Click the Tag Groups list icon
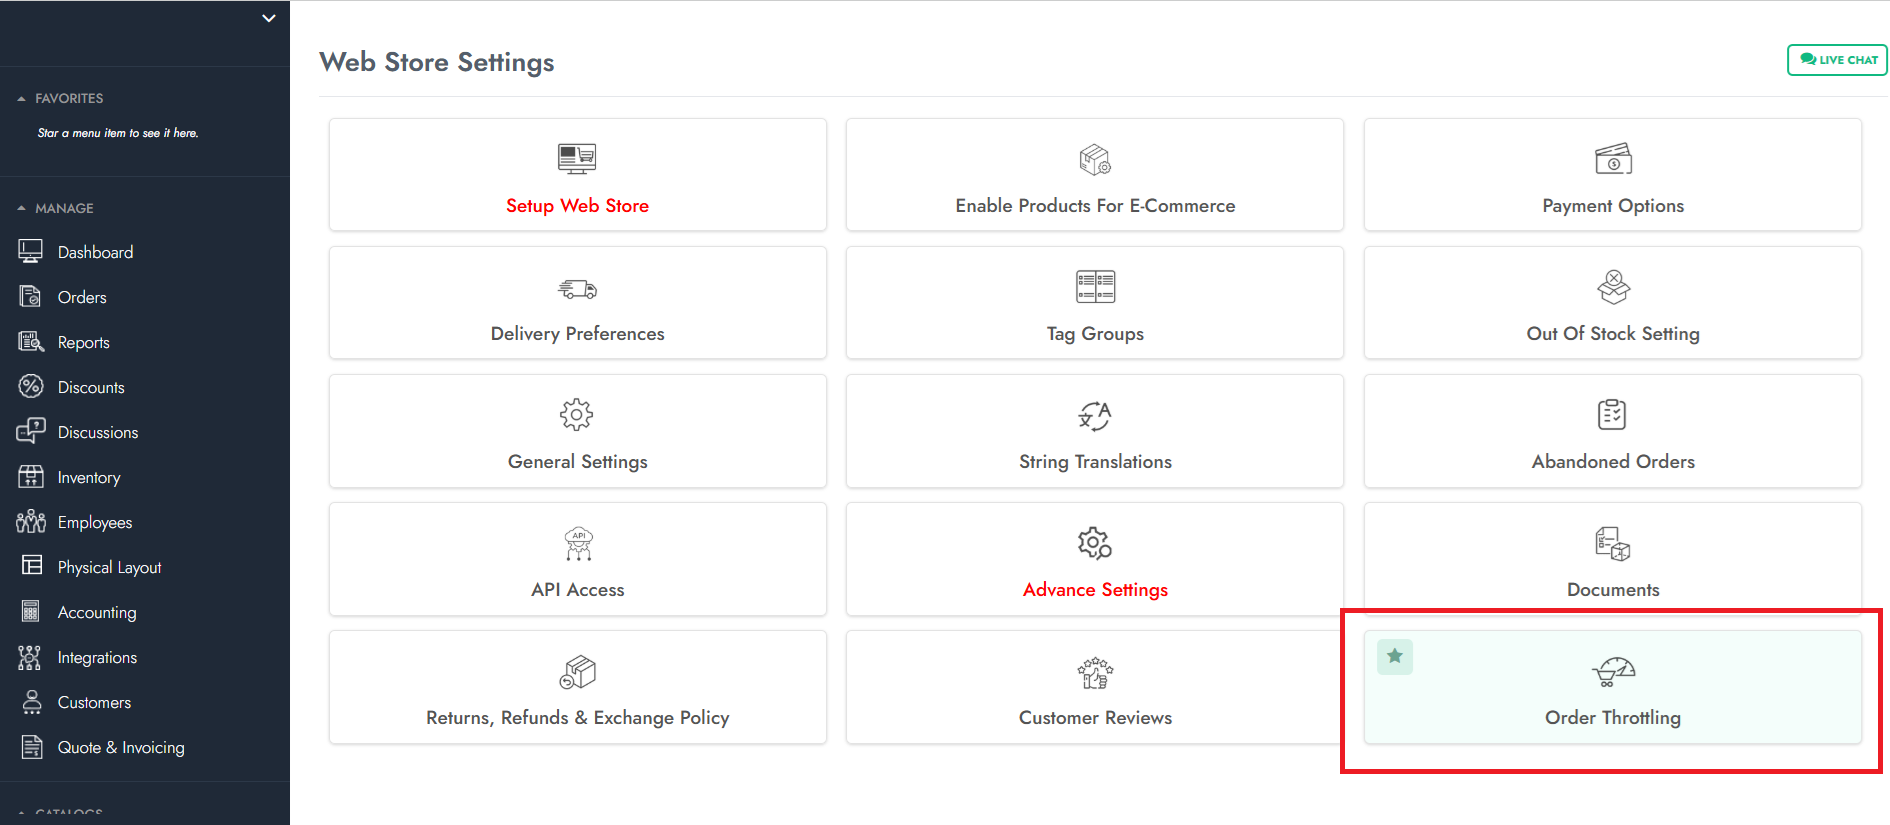 point(1095,287)
